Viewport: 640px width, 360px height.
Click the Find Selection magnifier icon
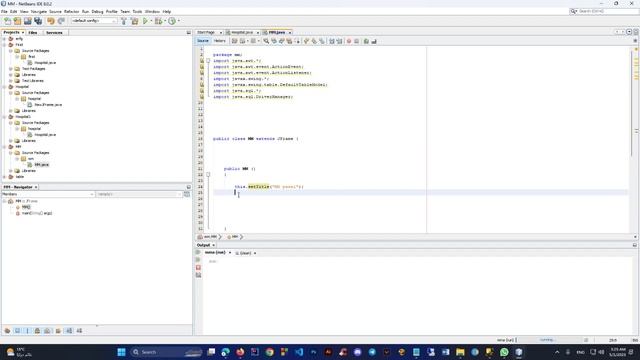coord(266,41)
